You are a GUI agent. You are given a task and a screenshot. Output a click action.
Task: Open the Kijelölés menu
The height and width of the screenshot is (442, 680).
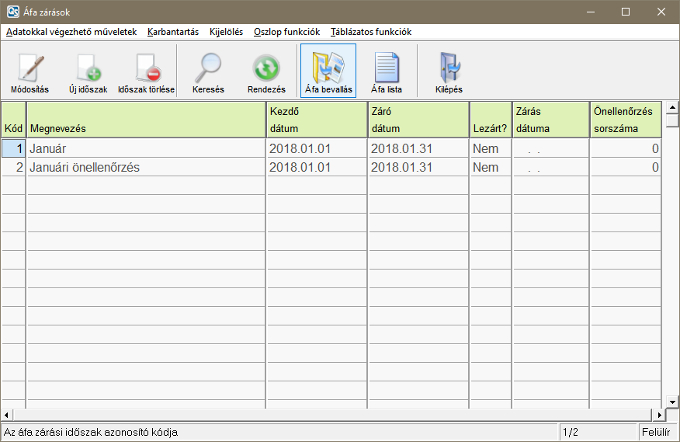(227, 32)
